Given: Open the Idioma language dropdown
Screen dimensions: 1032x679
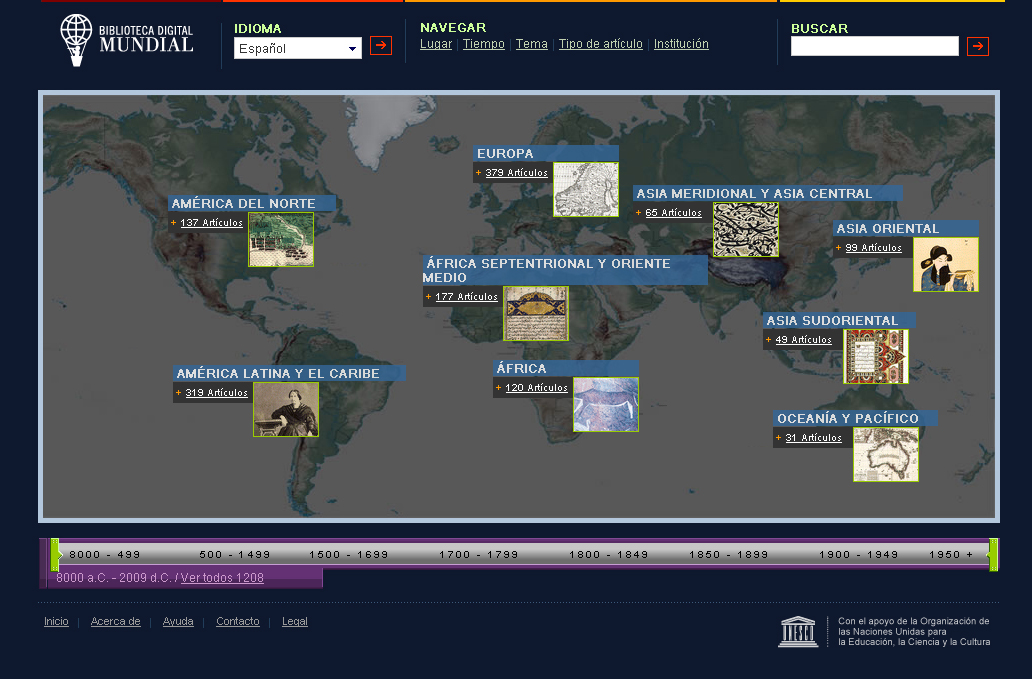Looking at the screenshot, I should coord(298,48).
